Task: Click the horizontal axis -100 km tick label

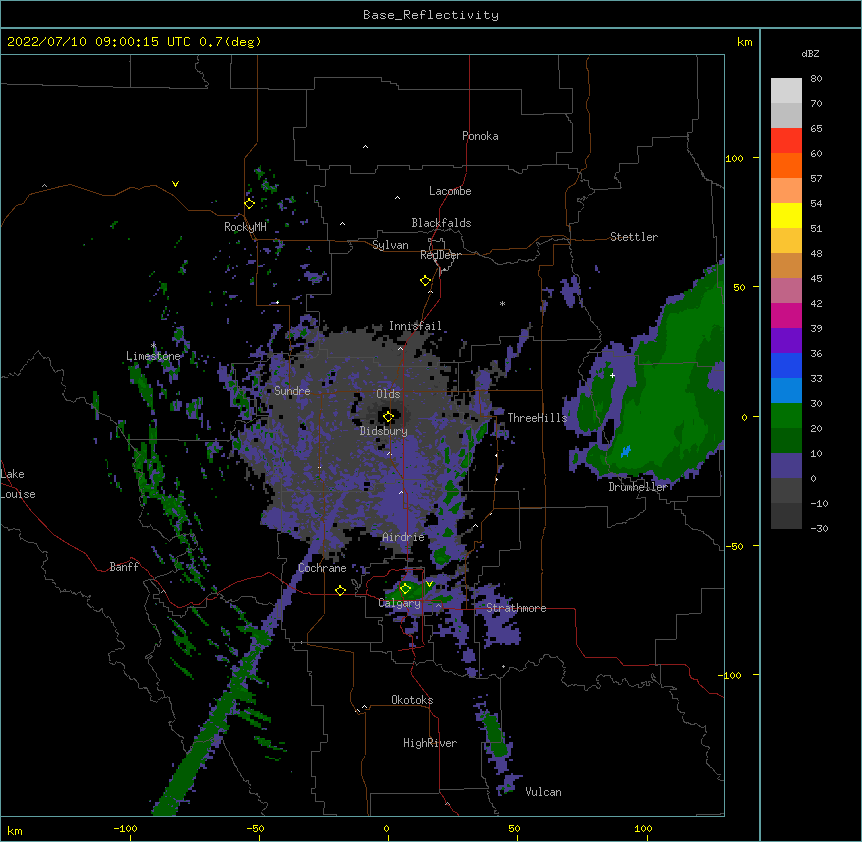Action: tap(125, 828)
